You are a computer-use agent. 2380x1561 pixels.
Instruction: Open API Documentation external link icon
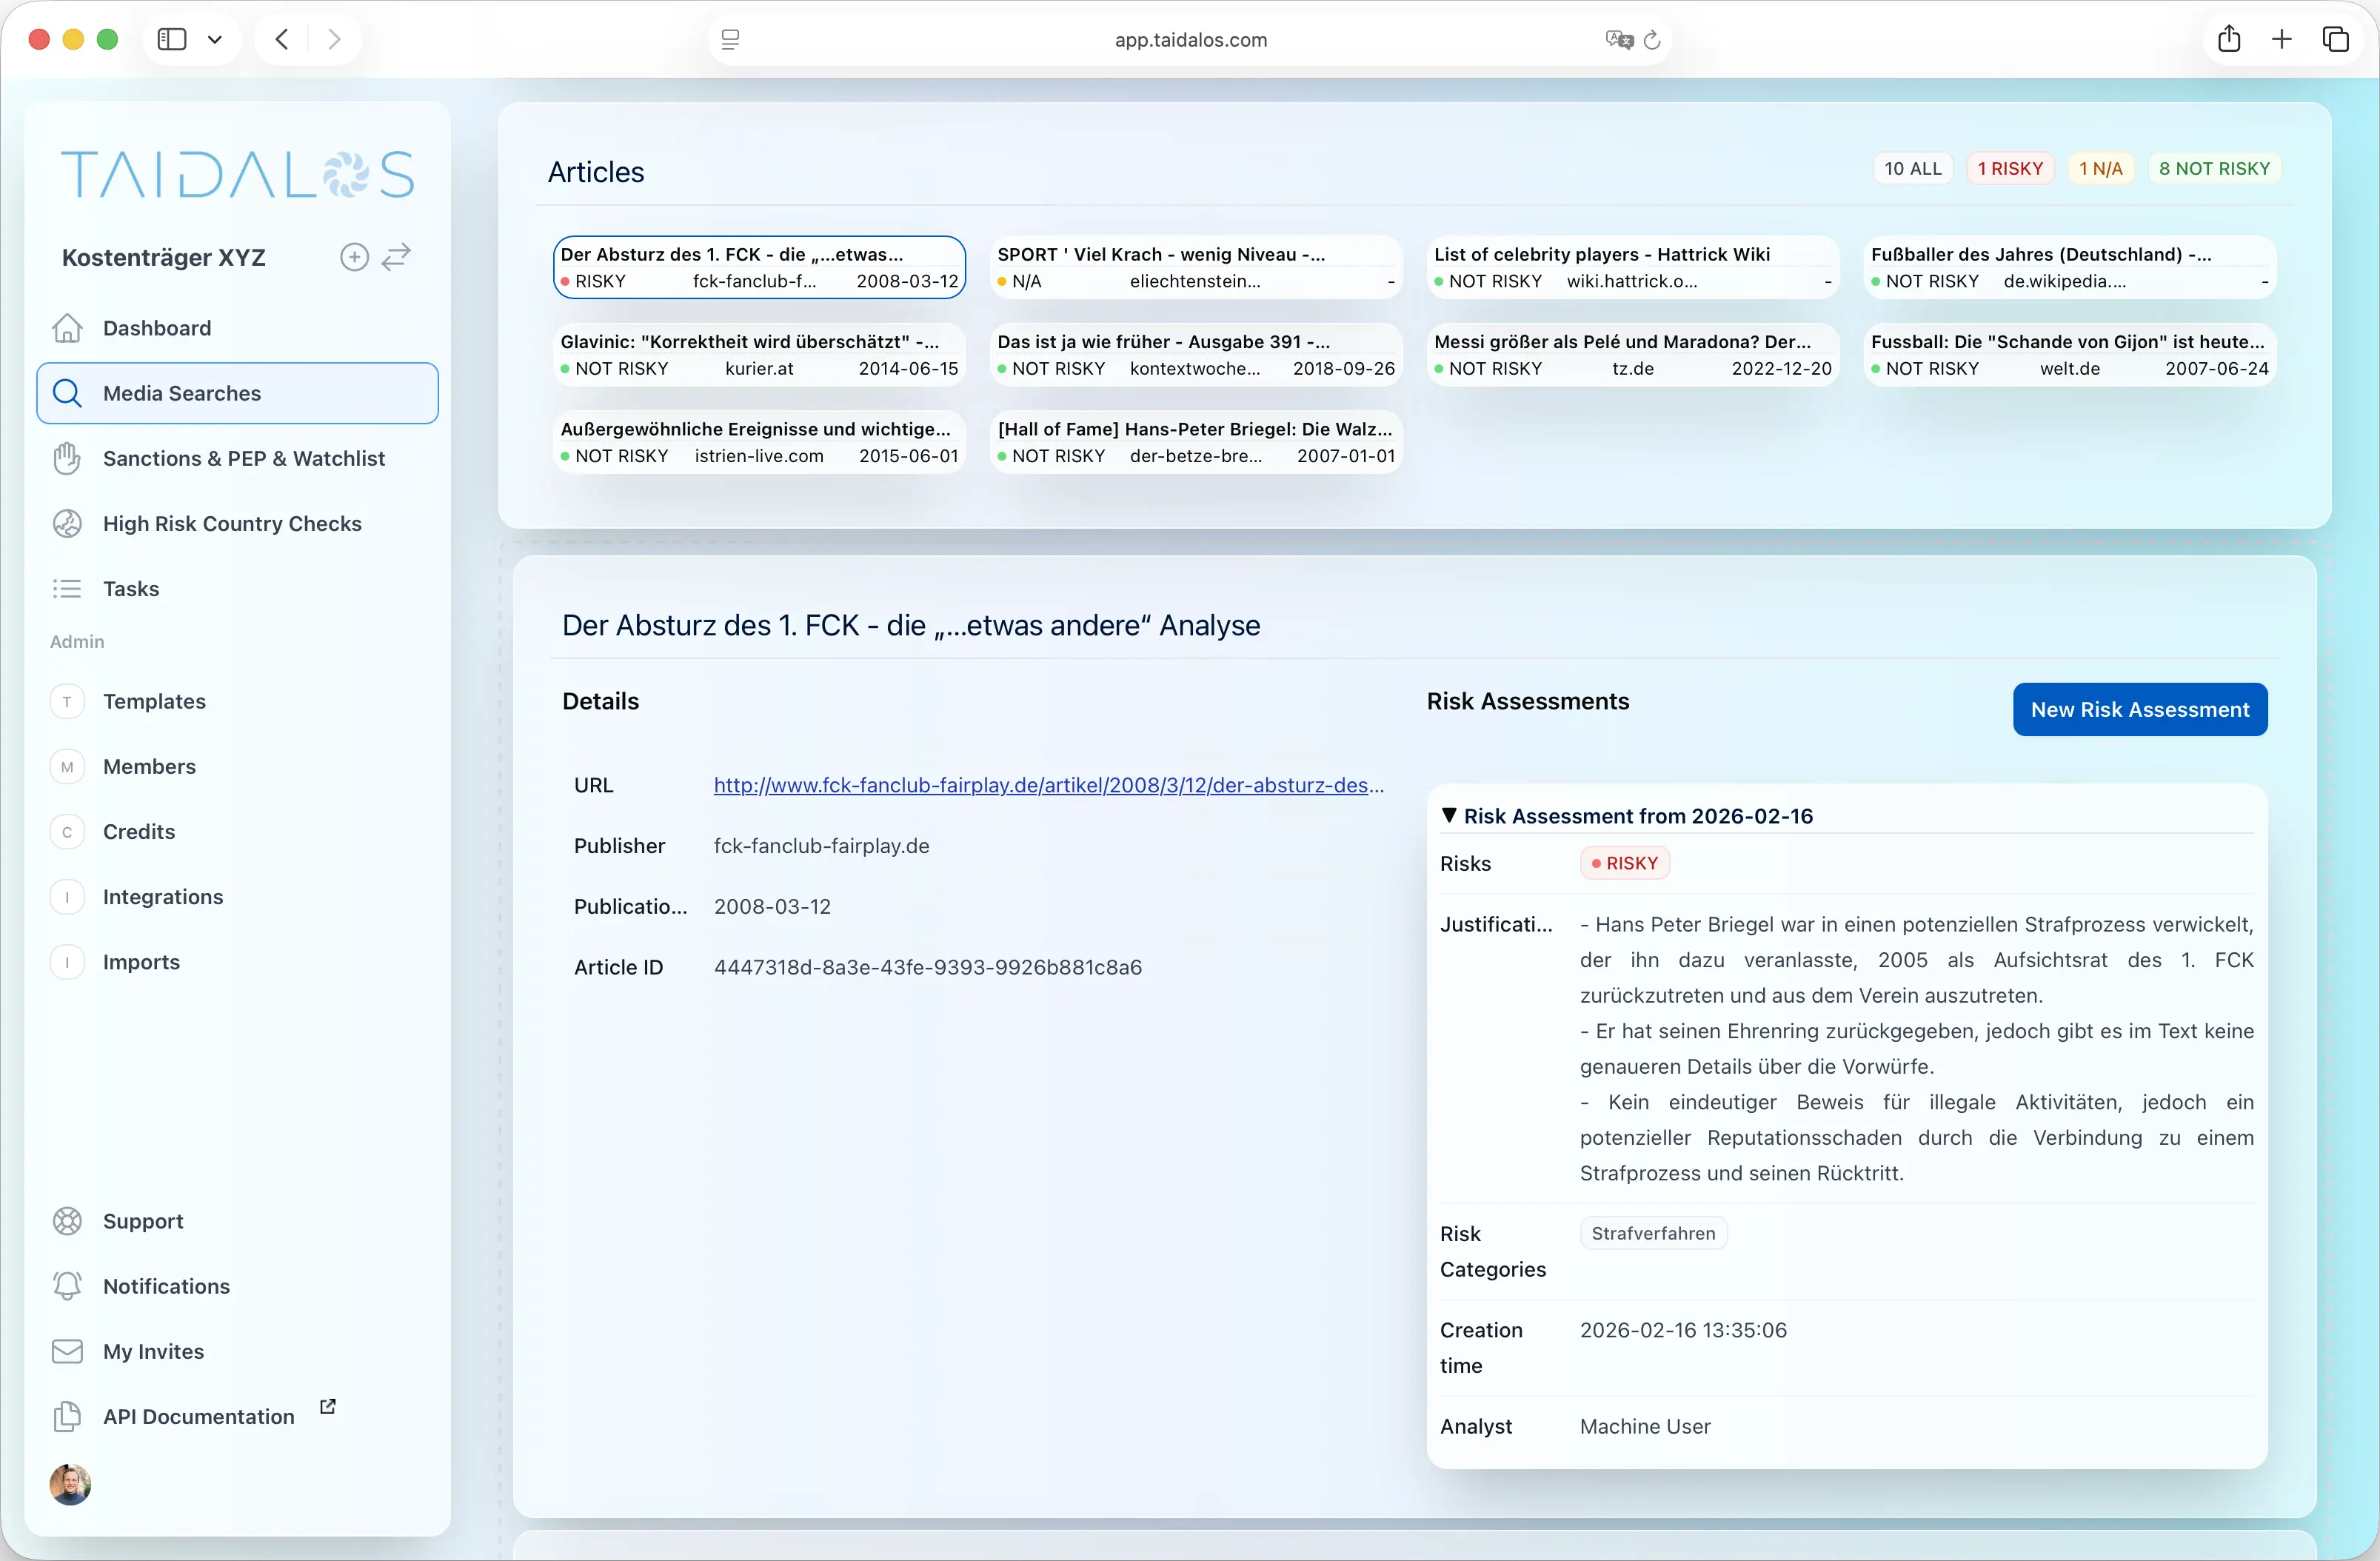[328, 1406]
